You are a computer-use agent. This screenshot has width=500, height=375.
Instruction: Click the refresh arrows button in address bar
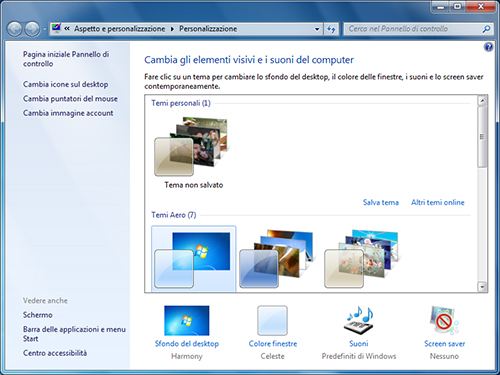coord(331,29)
